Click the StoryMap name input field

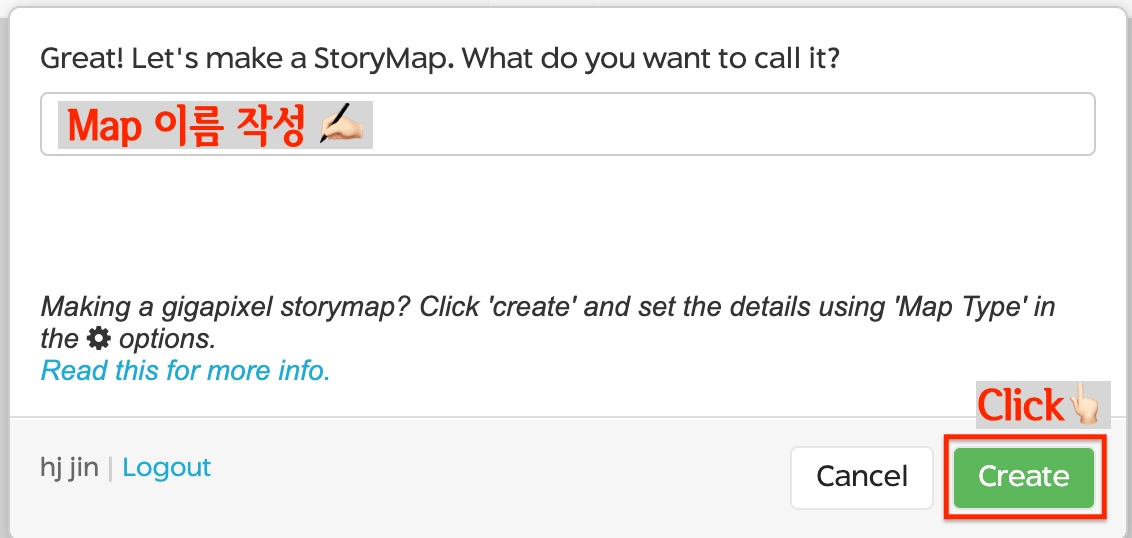[700, 125]
